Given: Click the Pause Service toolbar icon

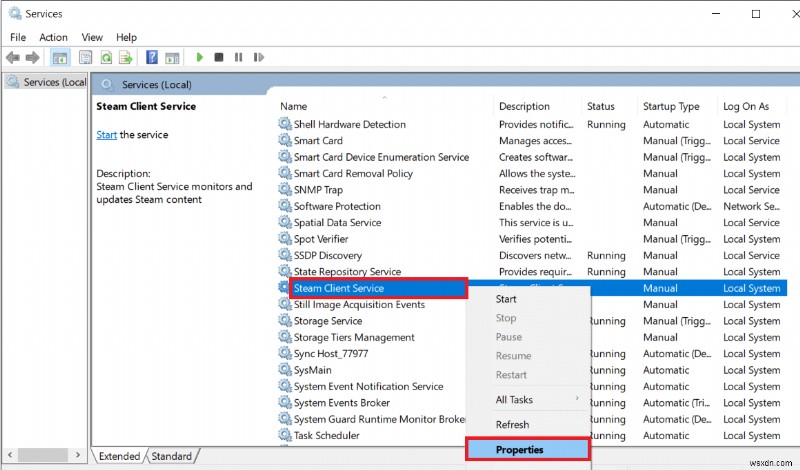Looking at the screenshot, I should (238, 58).
